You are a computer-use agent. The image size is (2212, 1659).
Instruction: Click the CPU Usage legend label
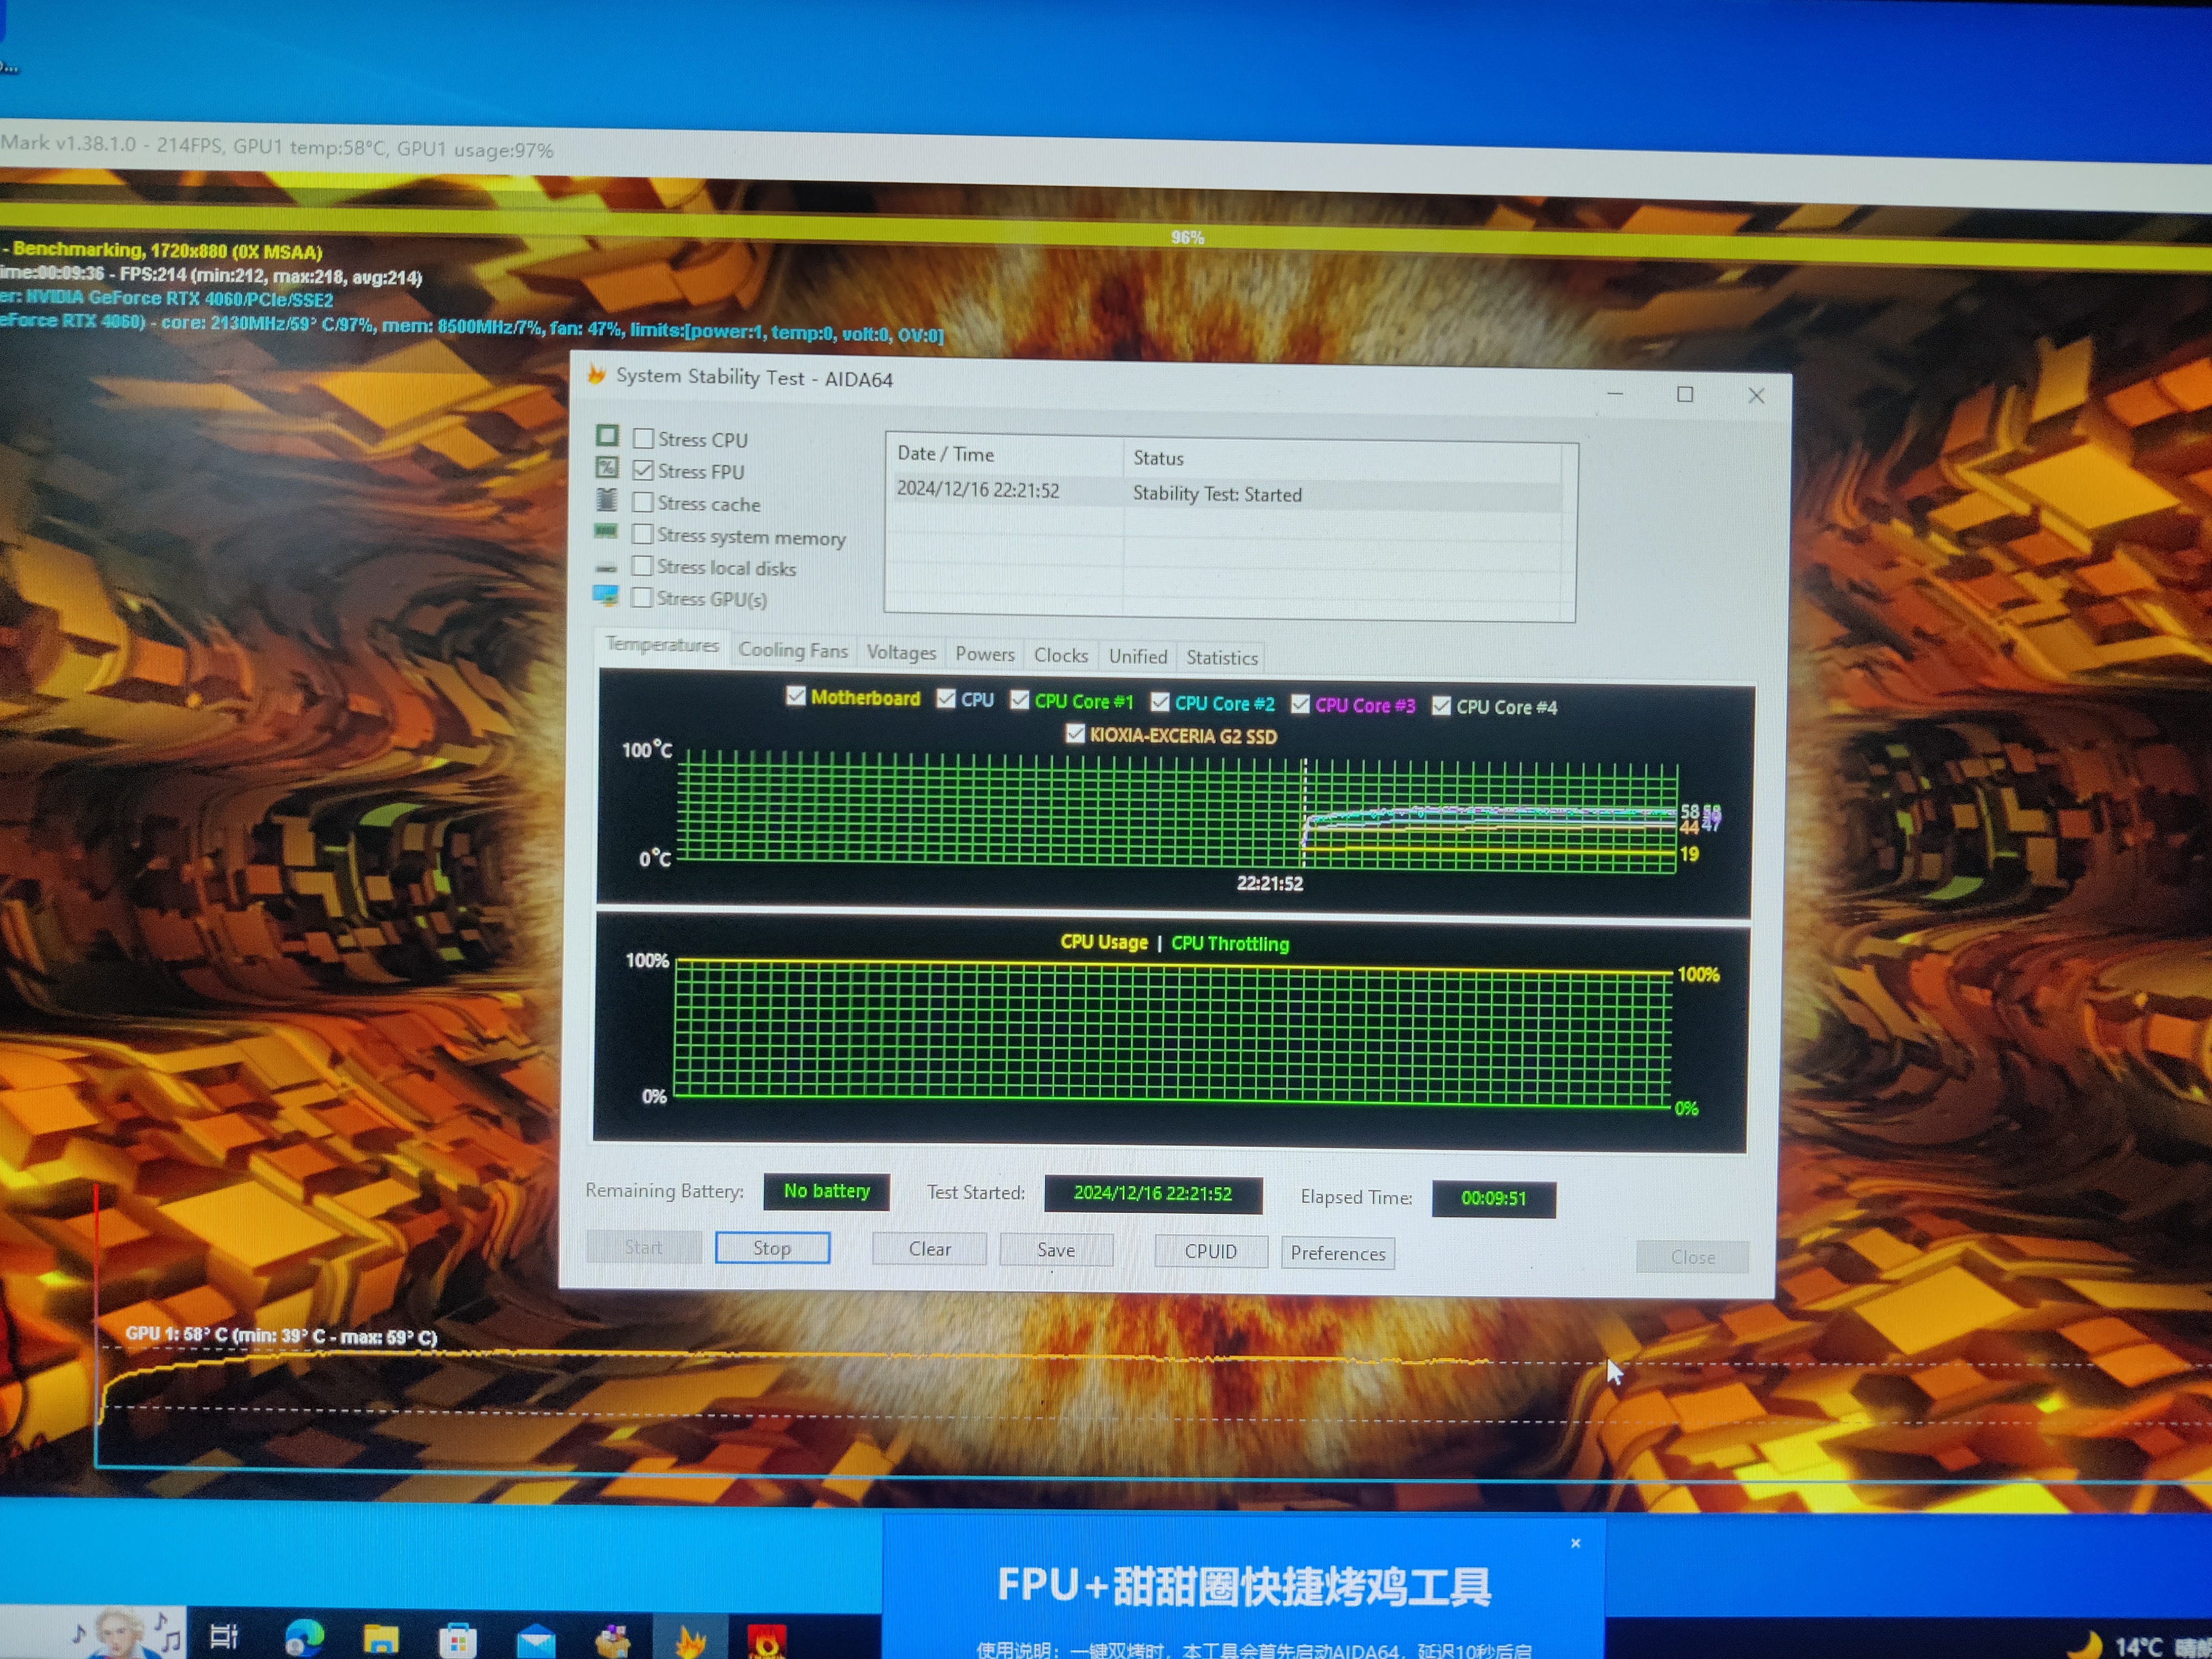pyautogui.click(x=1104, y=942)
